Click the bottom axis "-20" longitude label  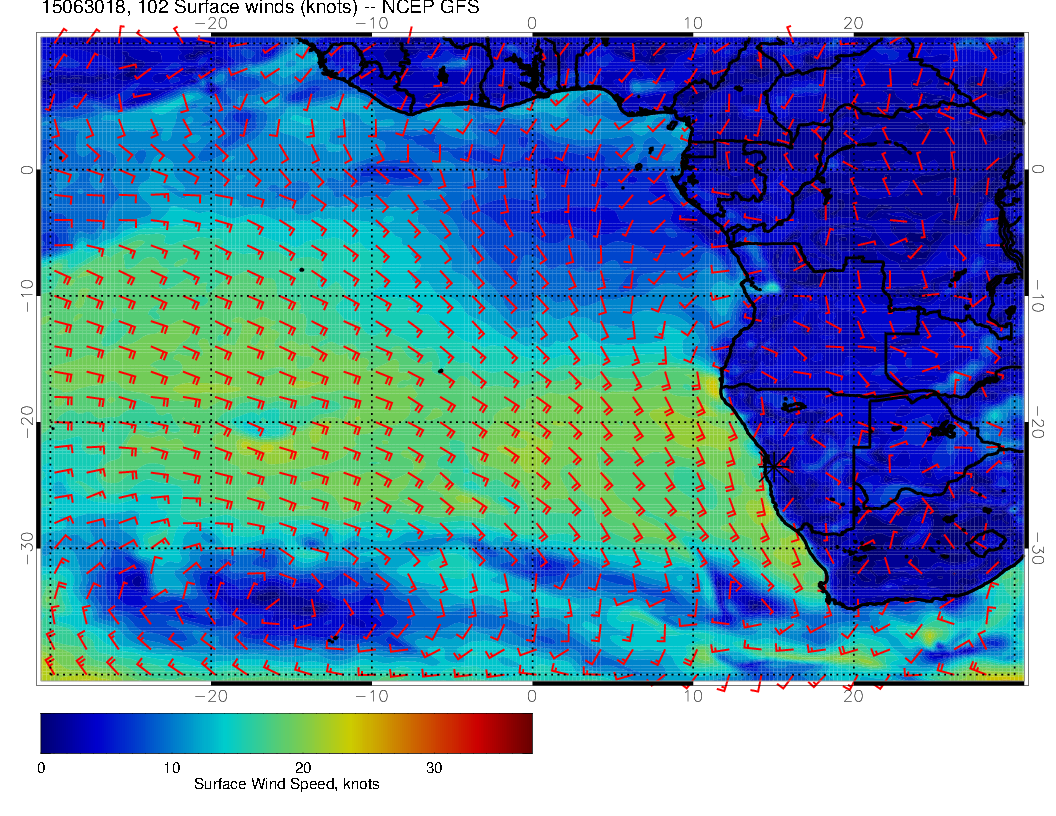coord(210,695)
